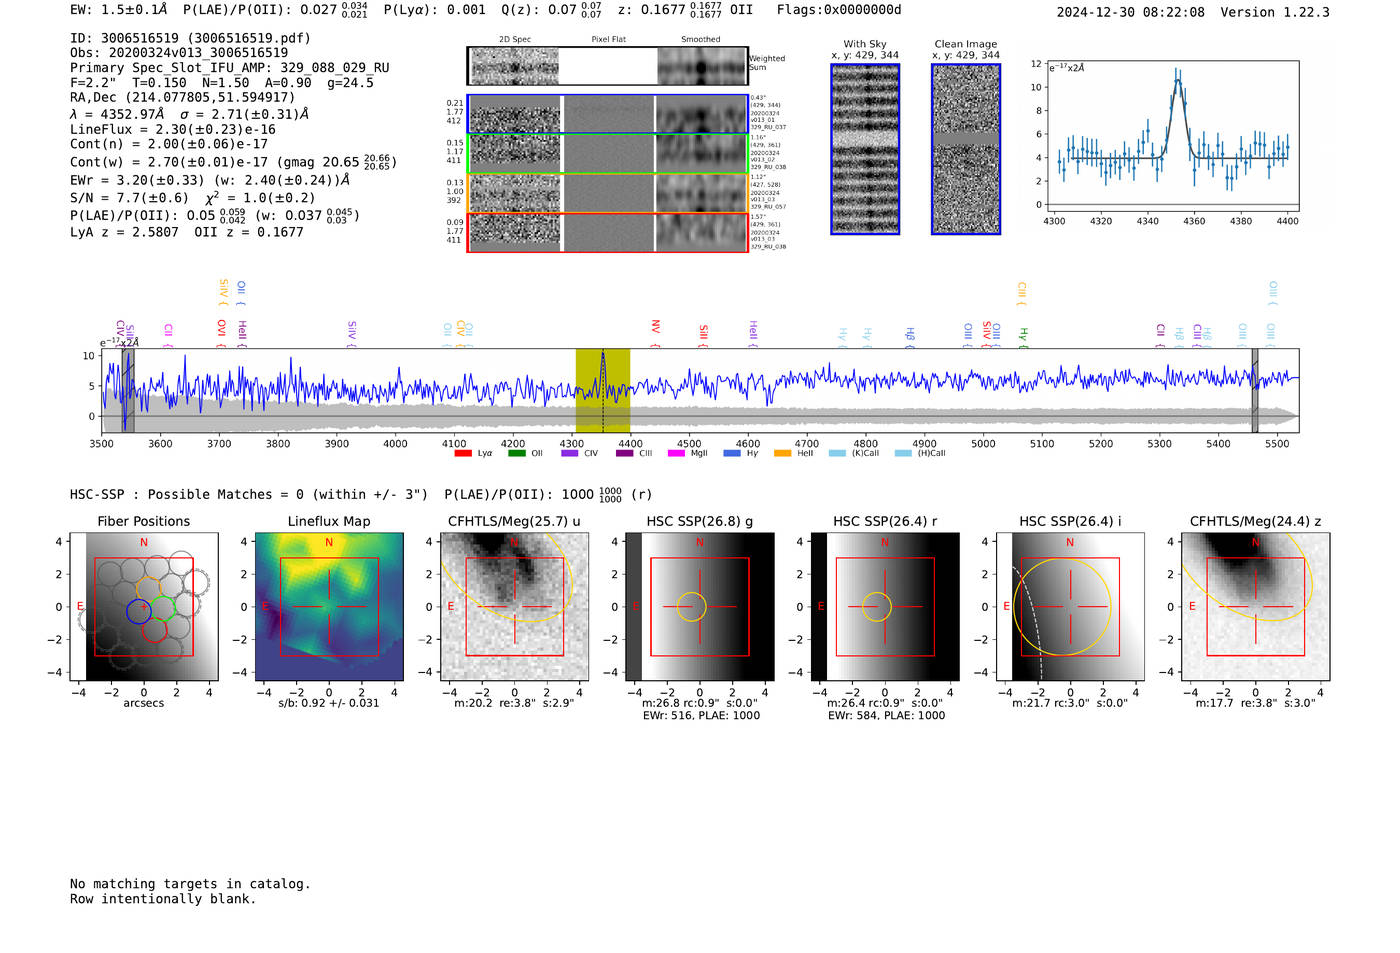
Task: Open the With Sky image
Action: point(865,149)
